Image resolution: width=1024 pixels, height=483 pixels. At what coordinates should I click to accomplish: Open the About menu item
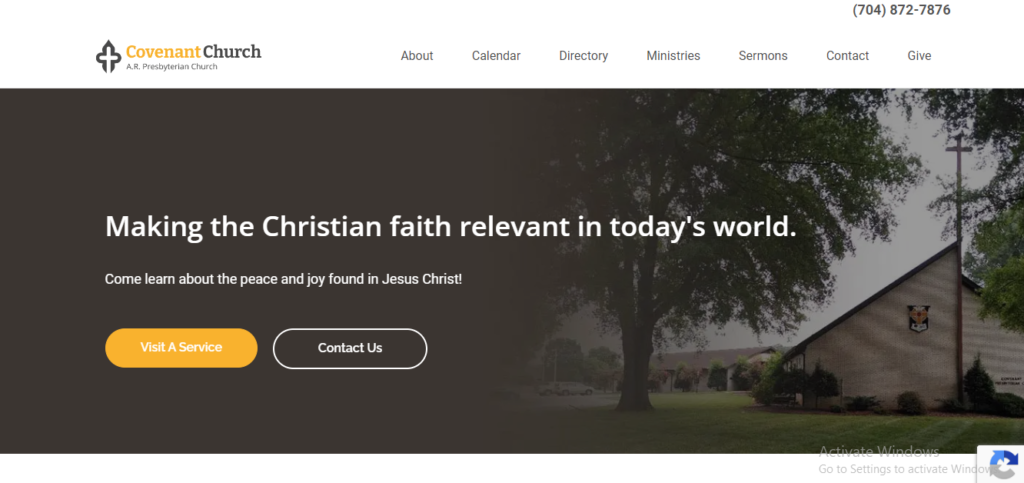pos(417,56)
